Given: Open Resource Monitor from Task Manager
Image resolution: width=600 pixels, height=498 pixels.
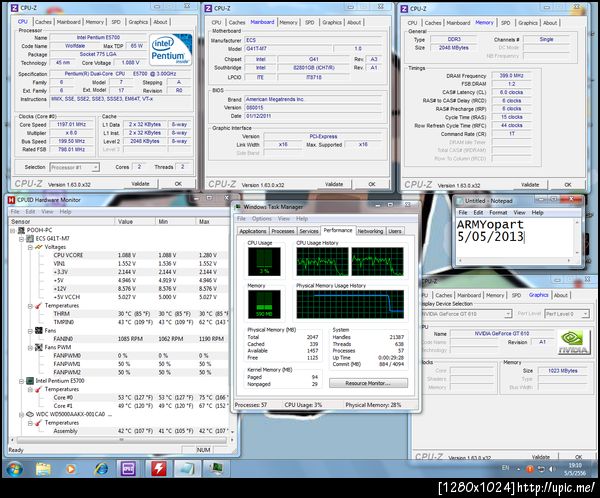Looking at the screenshot, I should click(x=368, y=383).
